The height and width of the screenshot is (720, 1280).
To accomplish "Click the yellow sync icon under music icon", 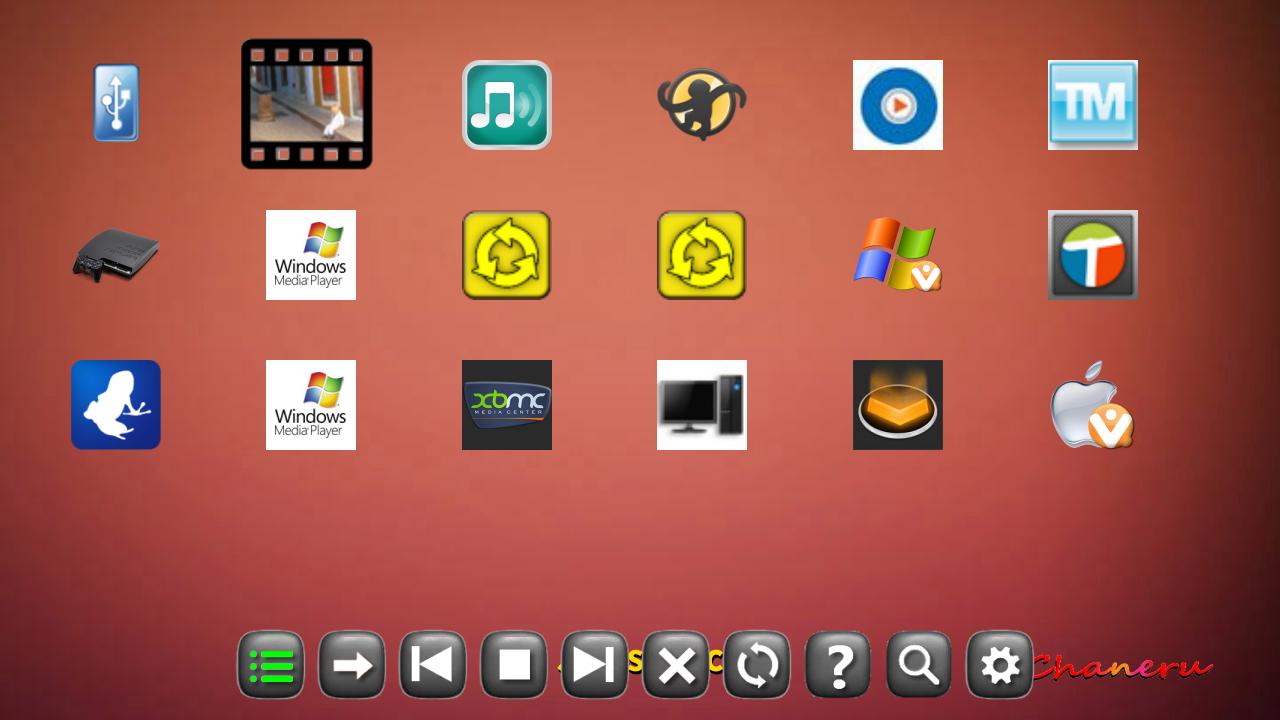I will point(507,255).
